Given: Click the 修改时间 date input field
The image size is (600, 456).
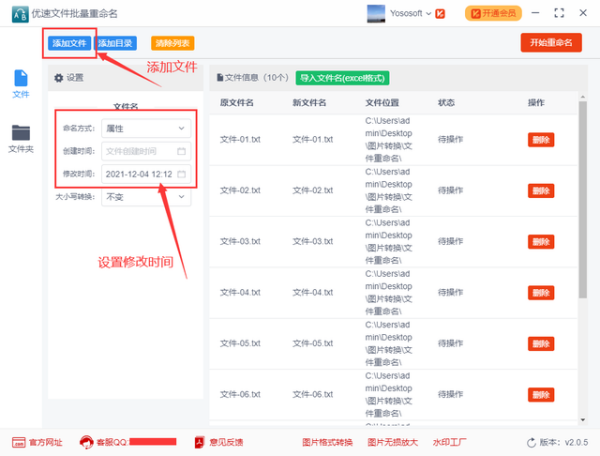Looking at the screenshot, I should (x=138, y=174).
